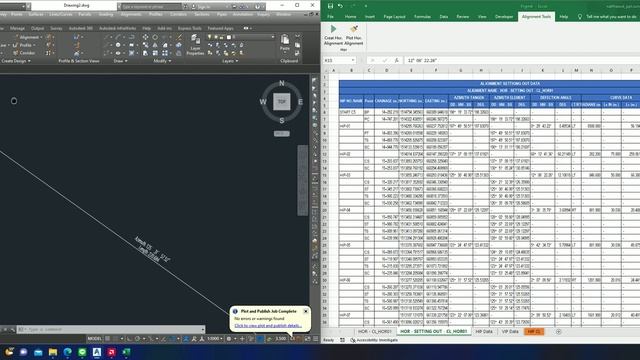The width and height of the screenshot is (640, 360).
Task: Open Layer Properties in AutoCAD ribbon
Action: pyautogui.click(x=195, y=45)
